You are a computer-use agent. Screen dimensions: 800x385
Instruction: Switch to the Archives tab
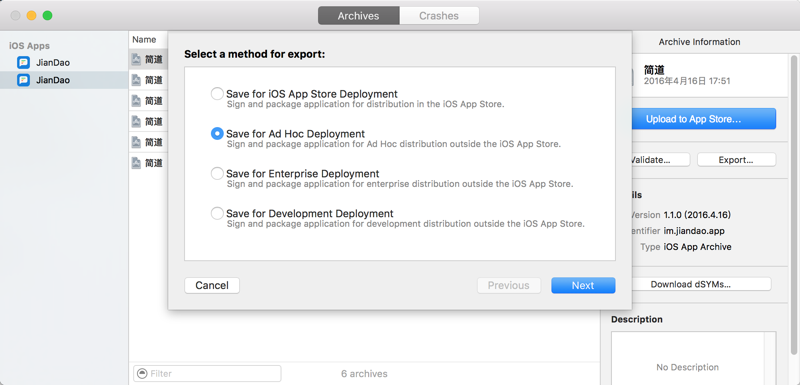(x=358, y=16)
